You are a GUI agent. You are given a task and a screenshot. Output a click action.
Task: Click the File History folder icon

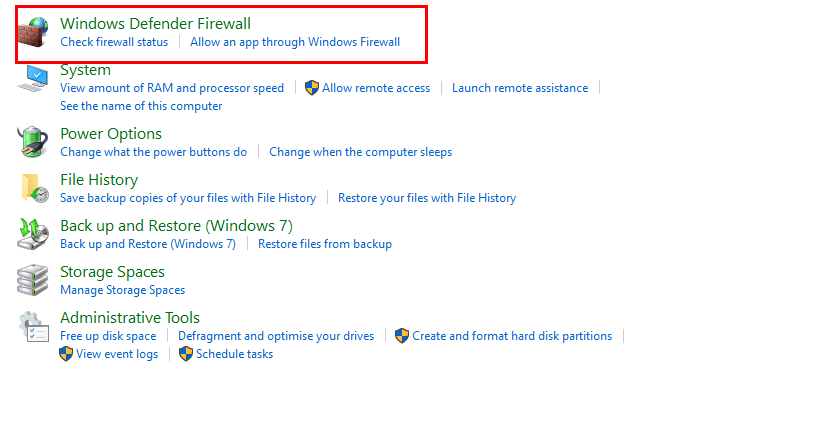(34, 188)
